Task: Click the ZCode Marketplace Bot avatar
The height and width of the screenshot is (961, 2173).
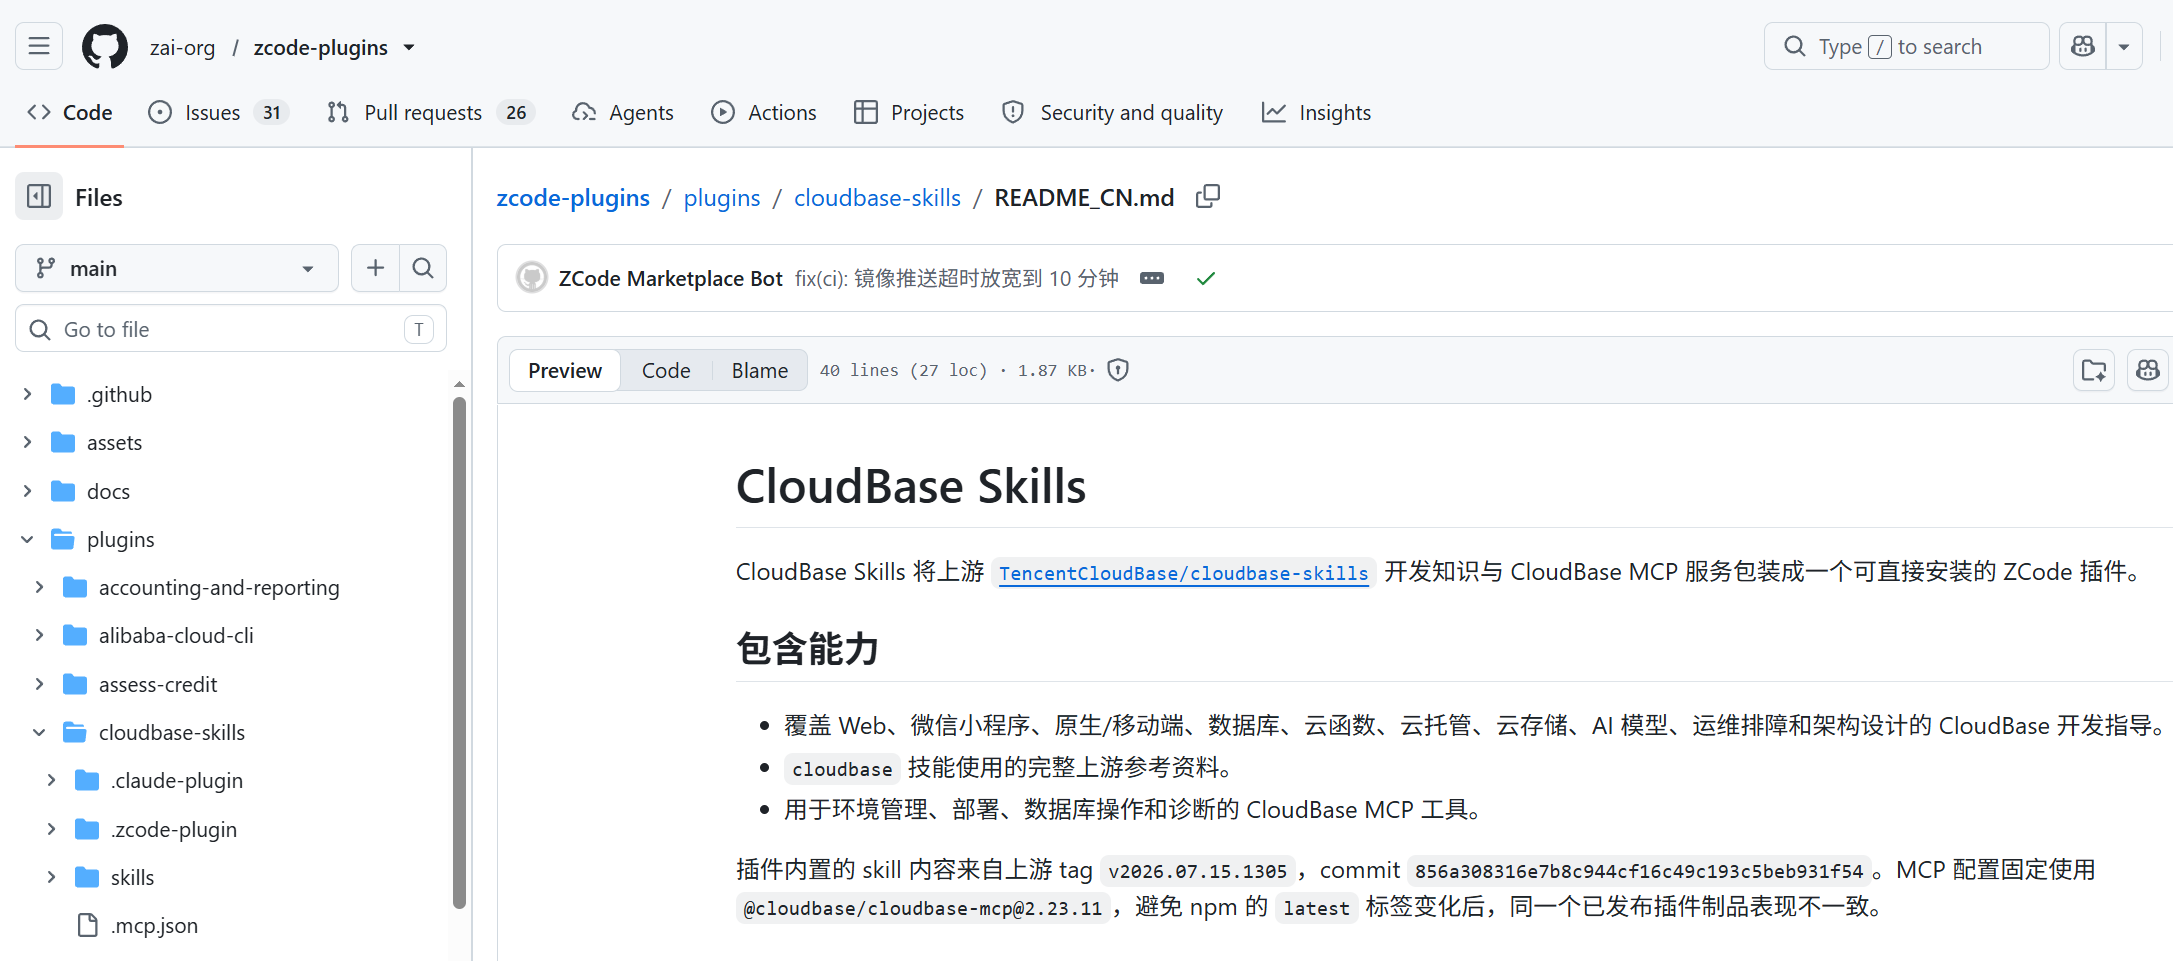Action: (532, 278)
